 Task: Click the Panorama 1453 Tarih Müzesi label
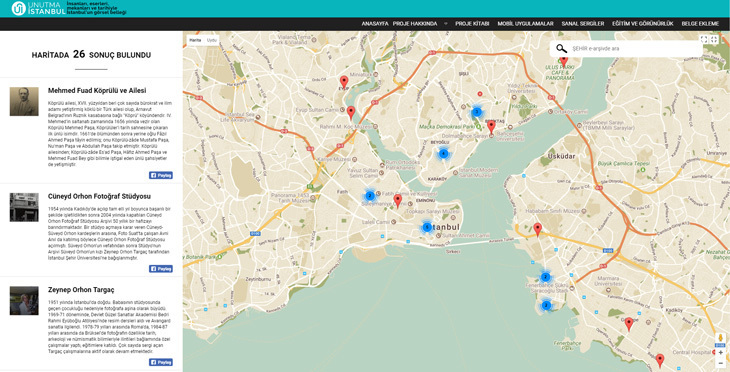click(291, 198)
